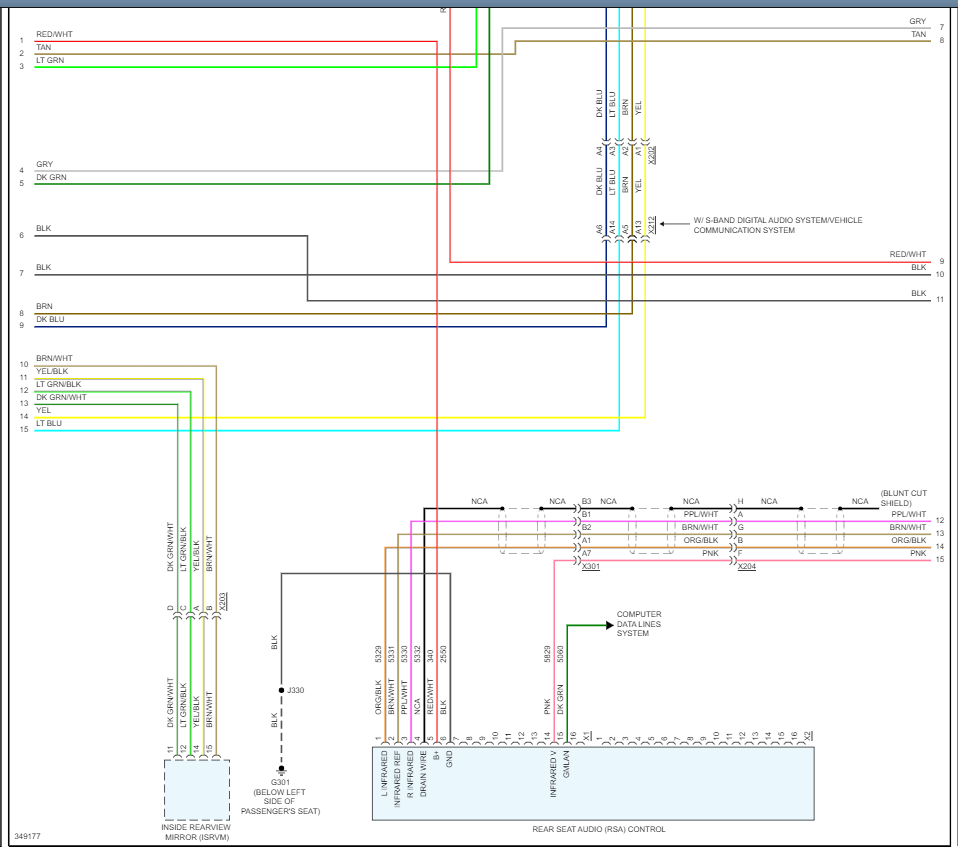Click terminal A7 at connector X301
Screen dimensions: 958x849
587,553
